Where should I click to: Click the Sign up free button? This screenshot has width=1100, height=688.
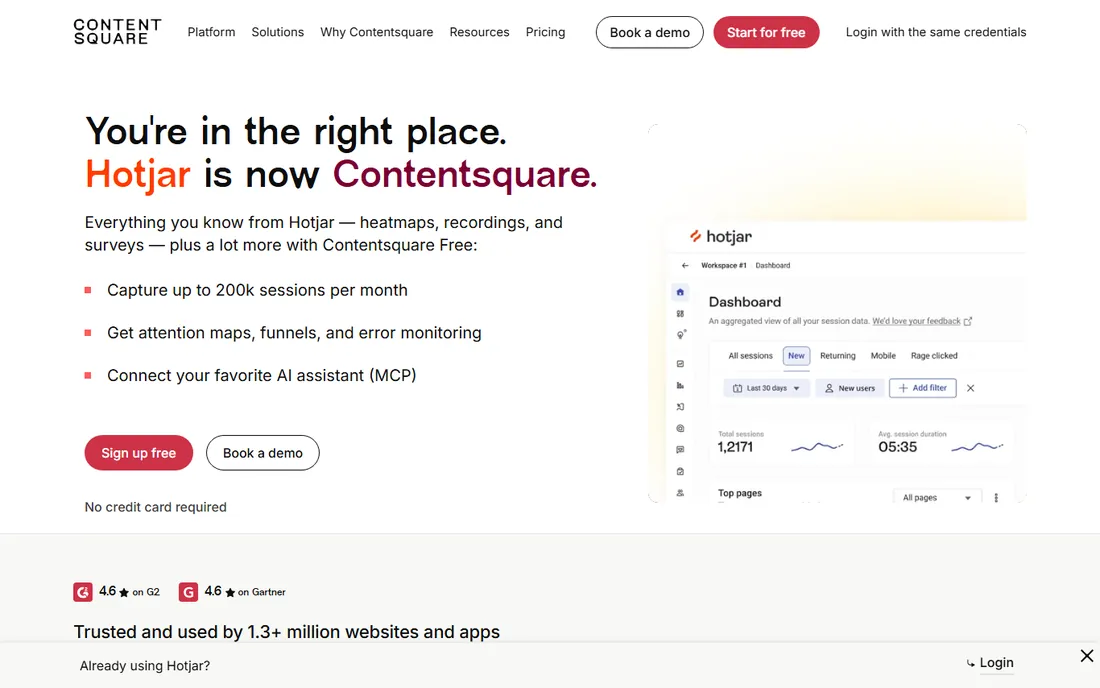pos(139,453)
